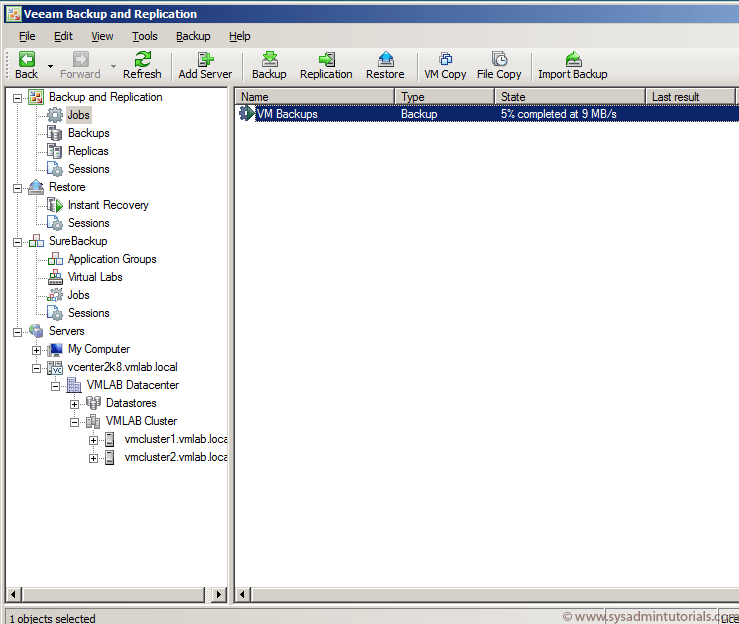Expand the Datastores node

coord(74,404)
